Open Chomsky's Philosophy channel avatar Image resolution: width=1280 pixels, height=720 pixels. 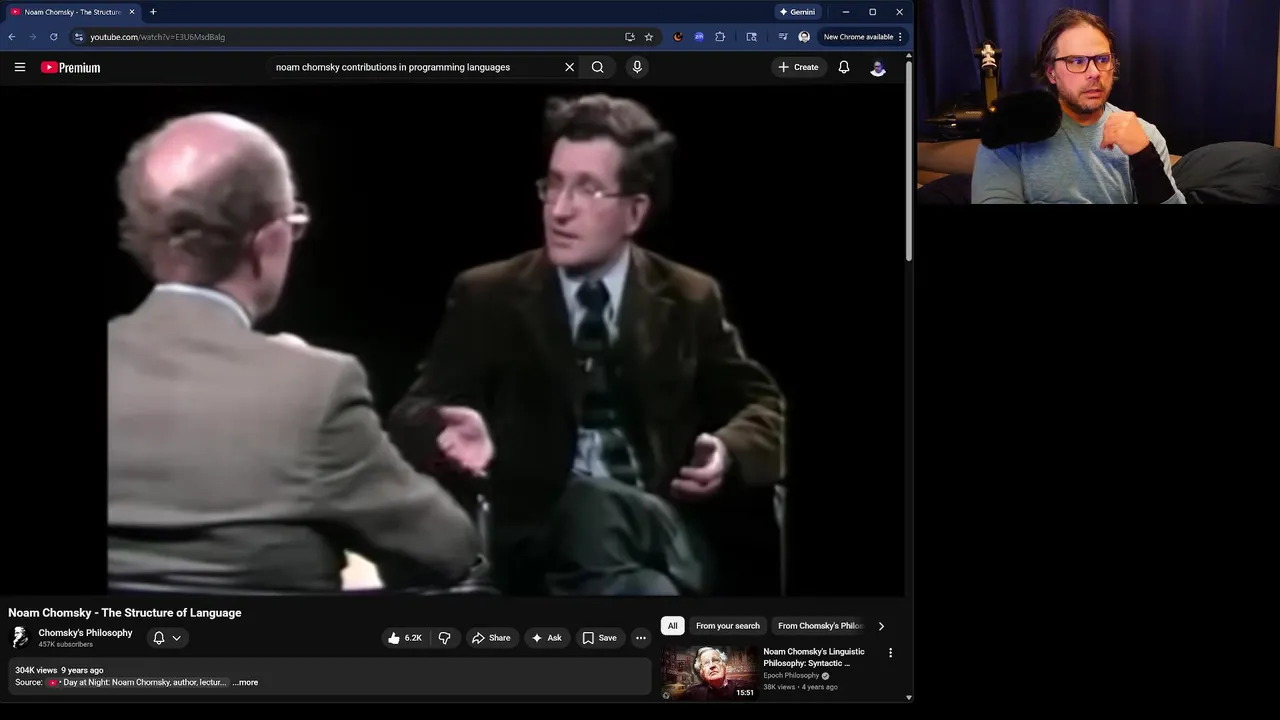(x=19, y=638)
